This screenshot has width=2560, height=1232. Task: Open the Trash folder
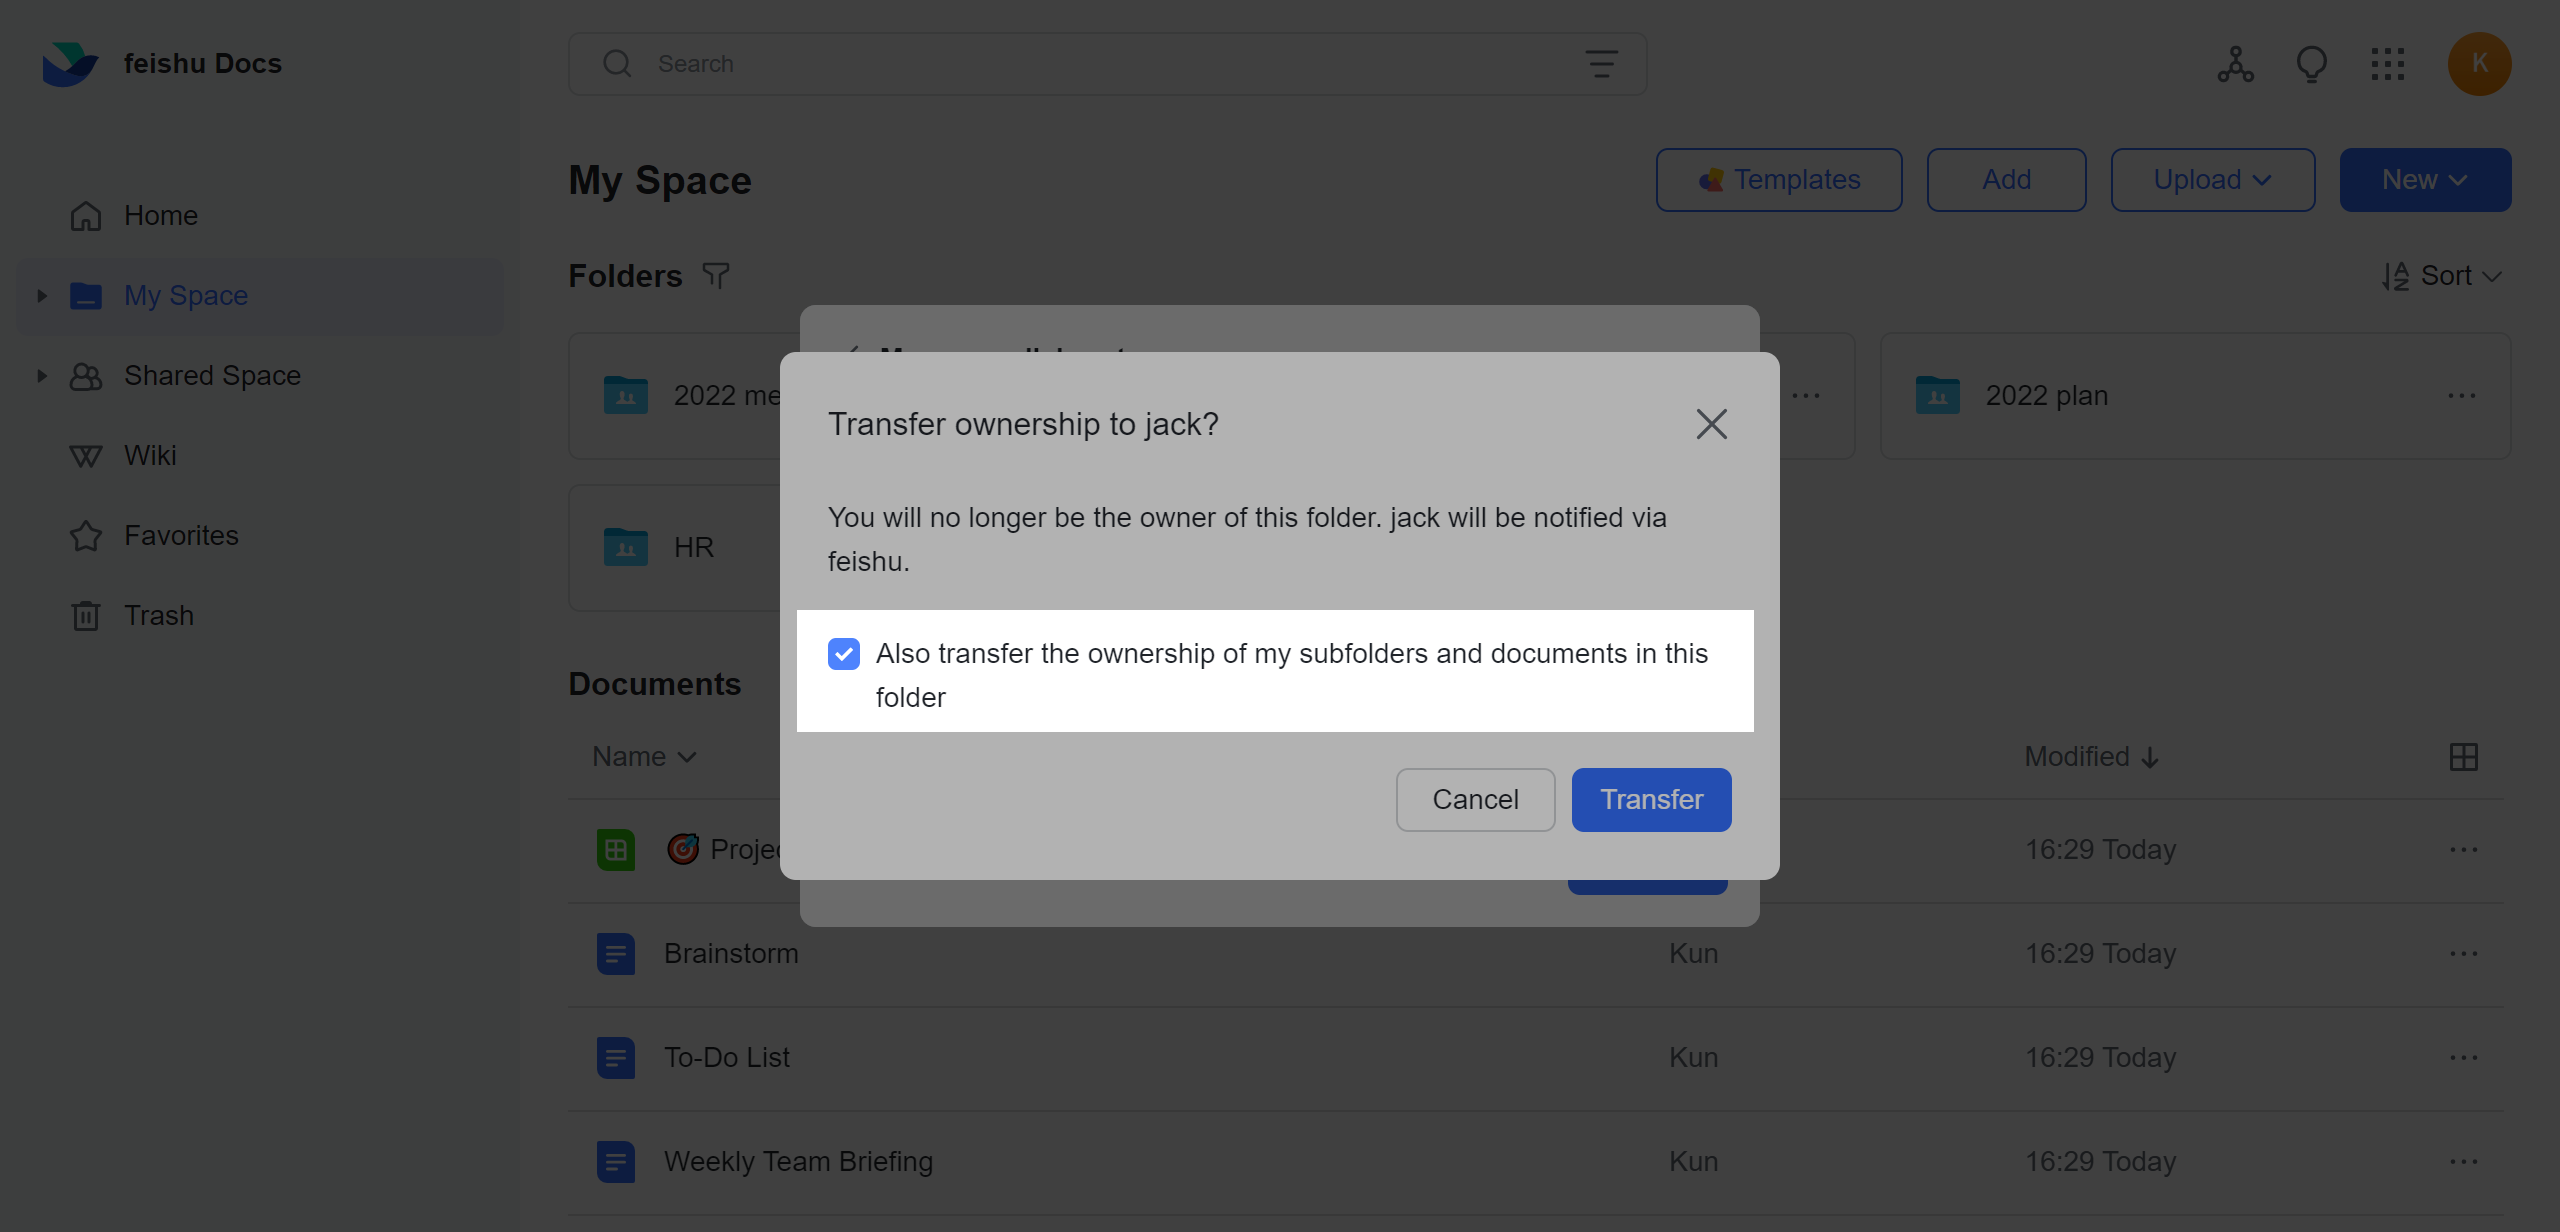coord(160,615)
